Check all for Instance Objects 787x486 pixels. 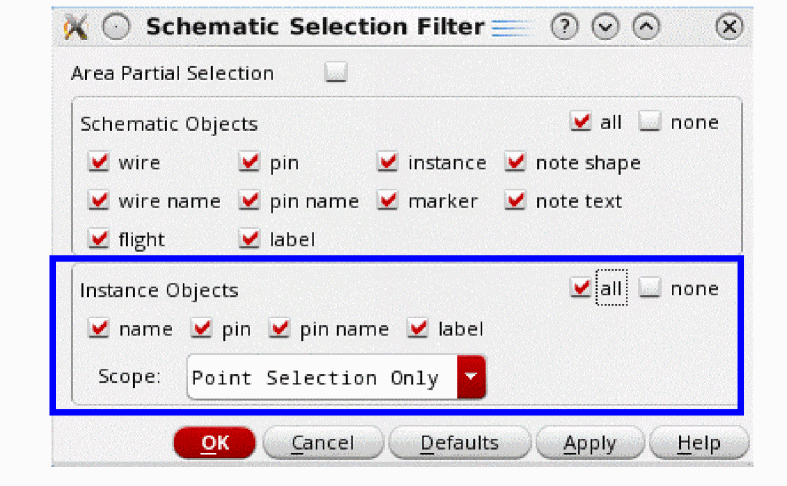(x=581, y=288)
